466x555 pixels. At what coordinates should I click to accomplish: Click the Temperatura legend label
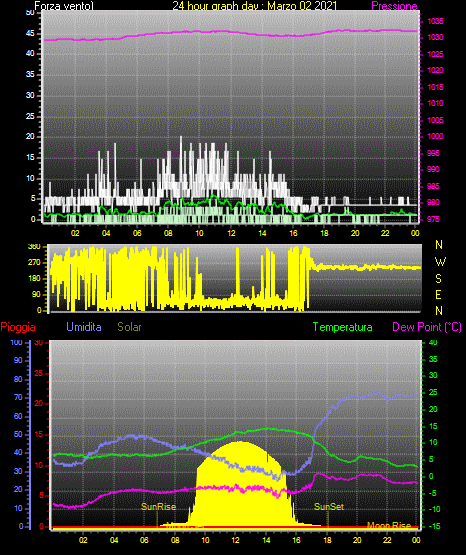click(x=343, y=327)
